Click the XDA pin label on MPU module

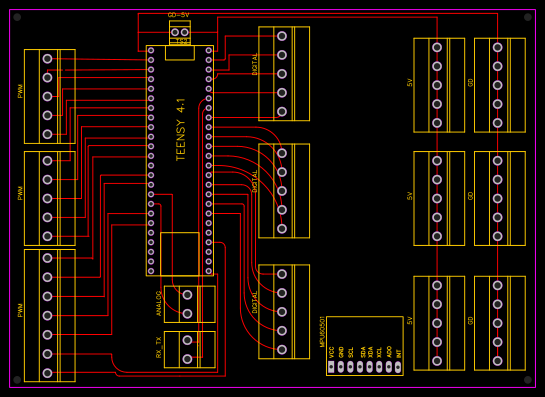[370, 353]
